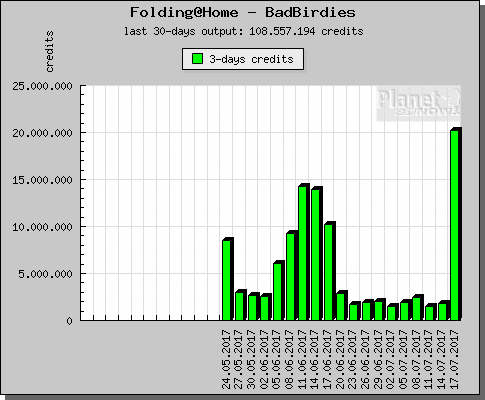Image resolution: width=485 pixels, height=400 pixels.
Task: Select the bar for 05.07.2017
Action: [405, 310]
